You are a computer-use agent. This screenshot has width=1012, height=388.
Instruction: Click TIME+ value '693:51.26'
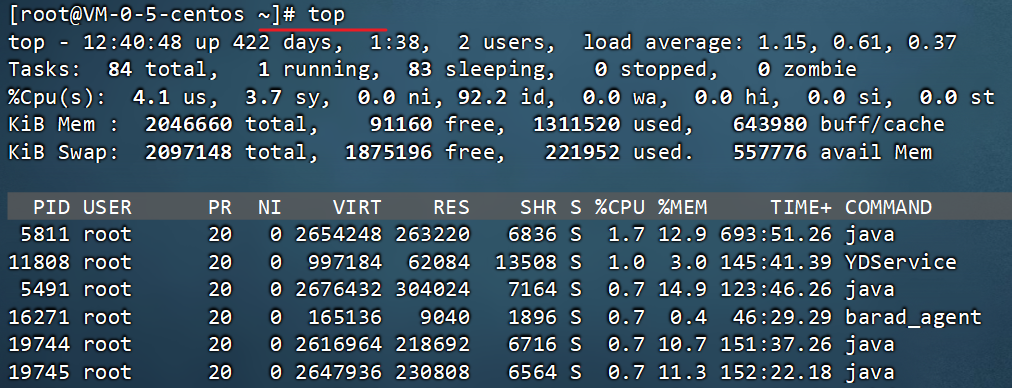click(x=775, y=234)
